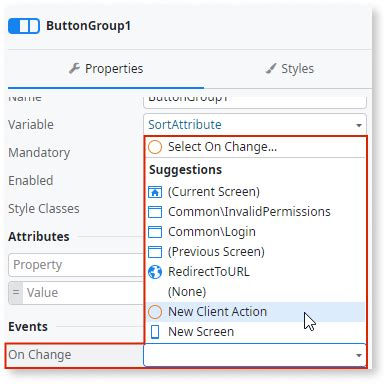
Task: Click the equals sign icon beside Value
Action: [x=16, y=292]
